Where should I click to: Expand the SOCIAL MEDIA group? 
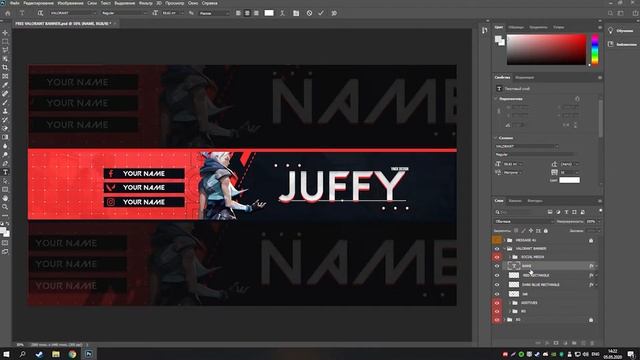510,257
